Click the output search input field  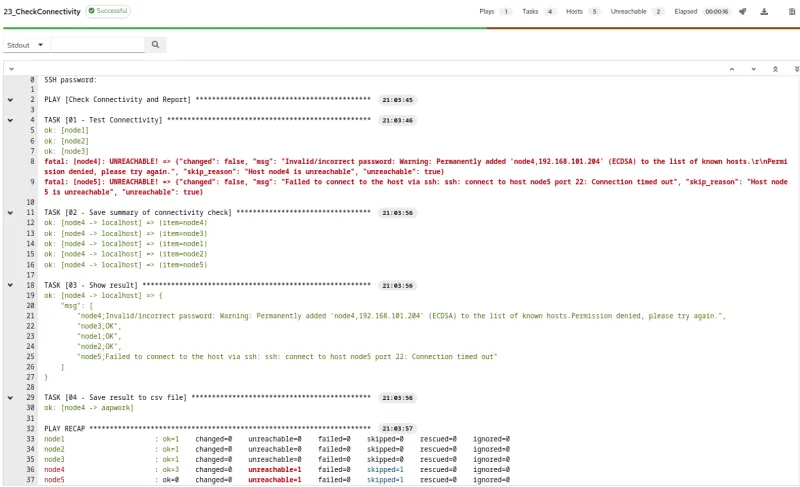98,45
